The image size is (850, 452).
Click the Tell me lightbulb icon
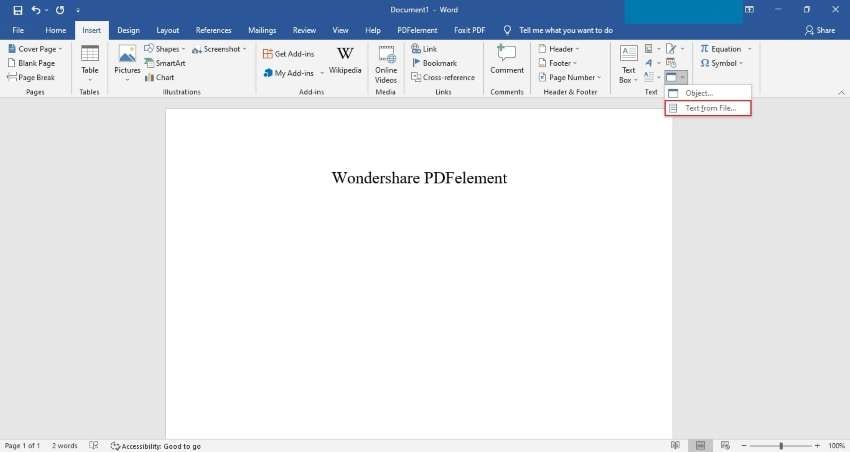[507, 30]
